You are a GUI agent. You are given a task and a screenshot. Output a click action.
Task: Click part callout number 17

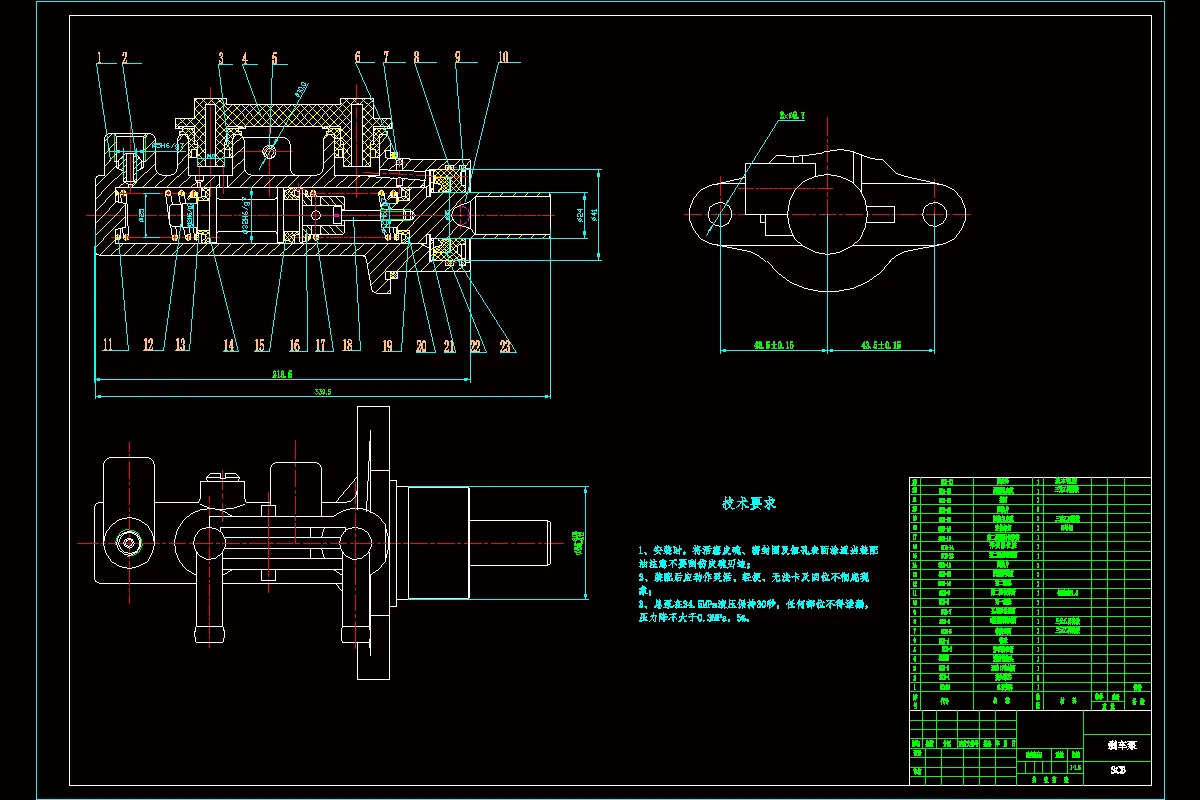[x=320, y=345]
